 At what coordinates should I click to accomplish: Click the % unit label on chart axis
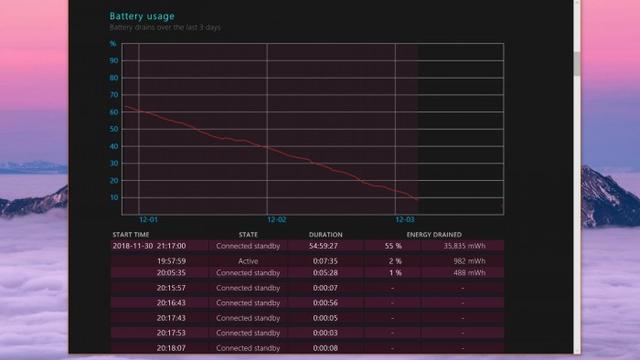pyautogui.click(x=113, y=44)
